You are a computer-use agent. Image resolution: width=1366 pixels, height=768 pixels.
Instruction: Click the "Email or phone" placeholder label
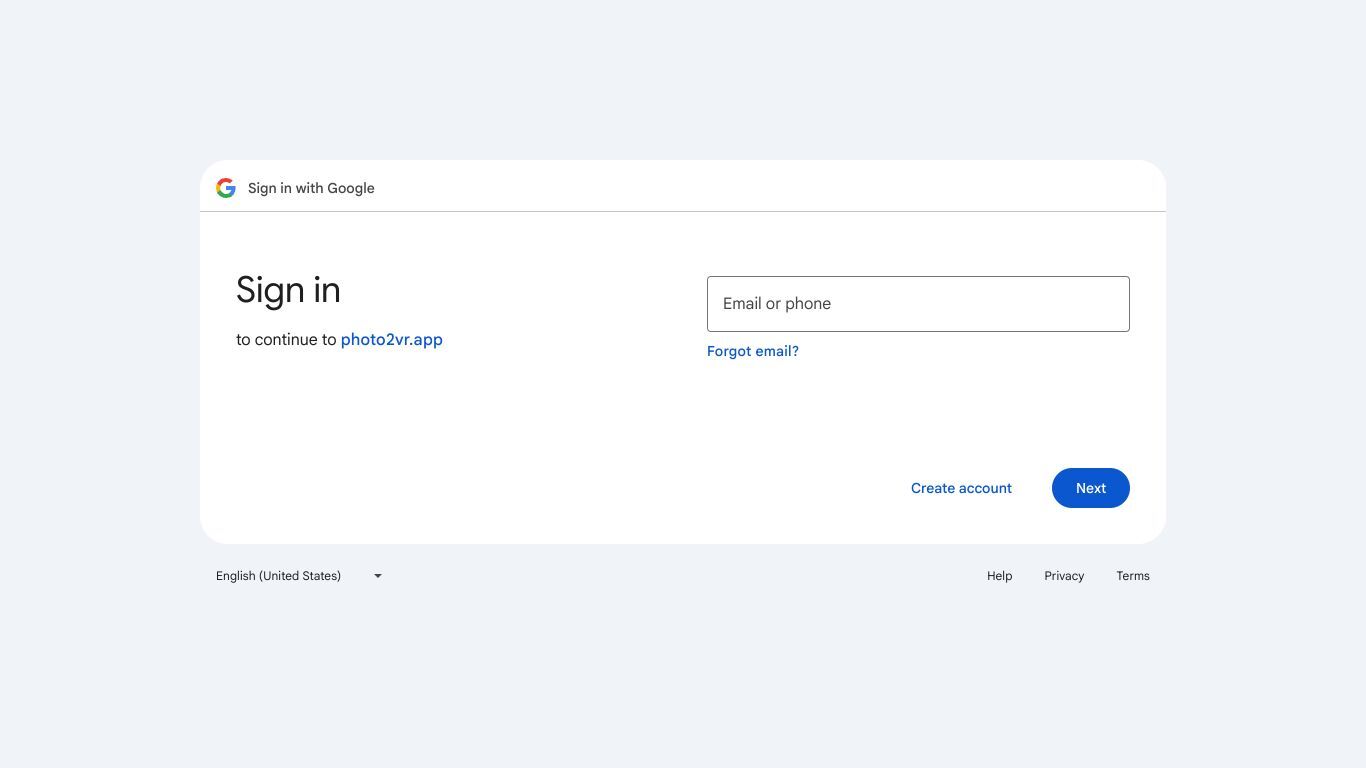pyautogui.click(x=777, y=304)
